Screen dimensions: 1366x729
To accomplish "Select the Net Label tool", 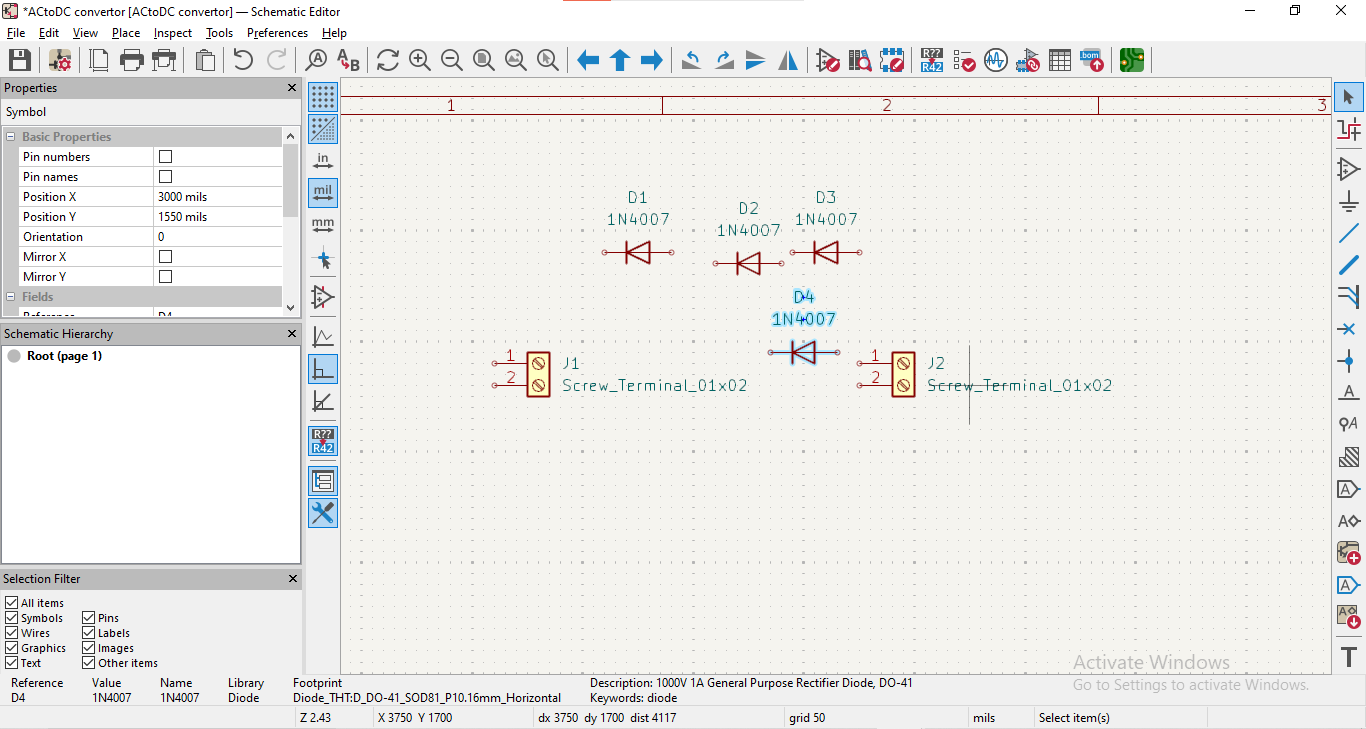I will tap(1349, 393).
